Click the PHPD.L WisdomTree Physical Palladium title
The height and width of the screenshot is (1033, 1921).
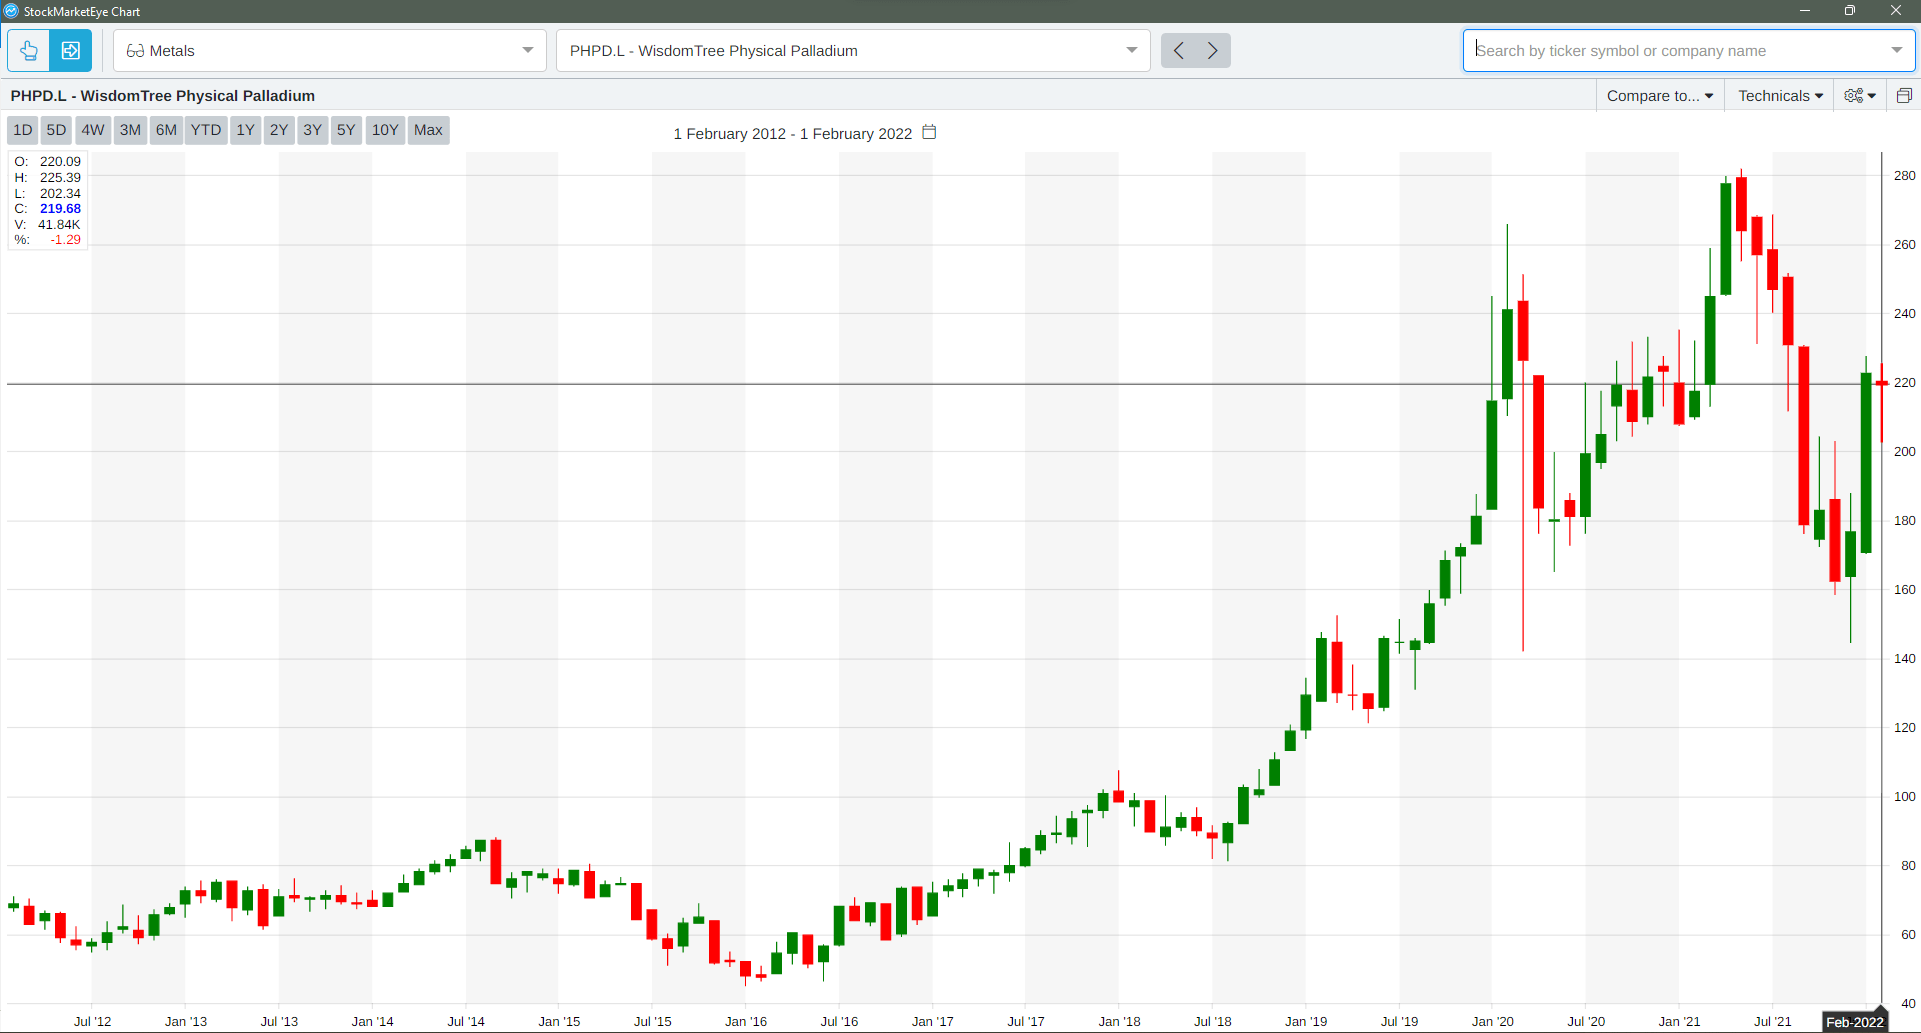tap(163, 96)
